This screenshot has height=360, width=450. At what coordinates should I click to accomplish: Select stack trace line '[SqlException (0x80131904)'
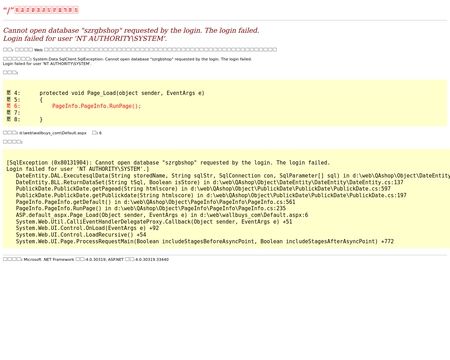click(168, 163)
